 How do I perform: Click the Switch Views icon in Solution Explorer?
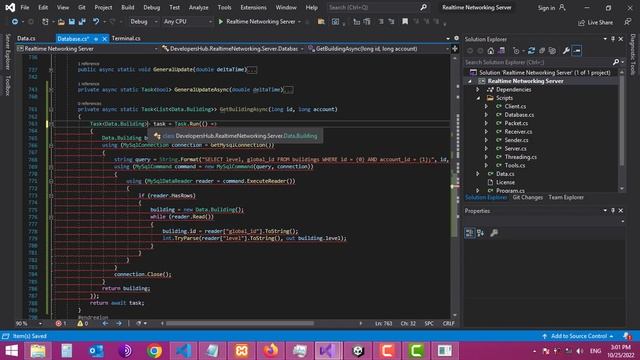[x=501, y=51]
